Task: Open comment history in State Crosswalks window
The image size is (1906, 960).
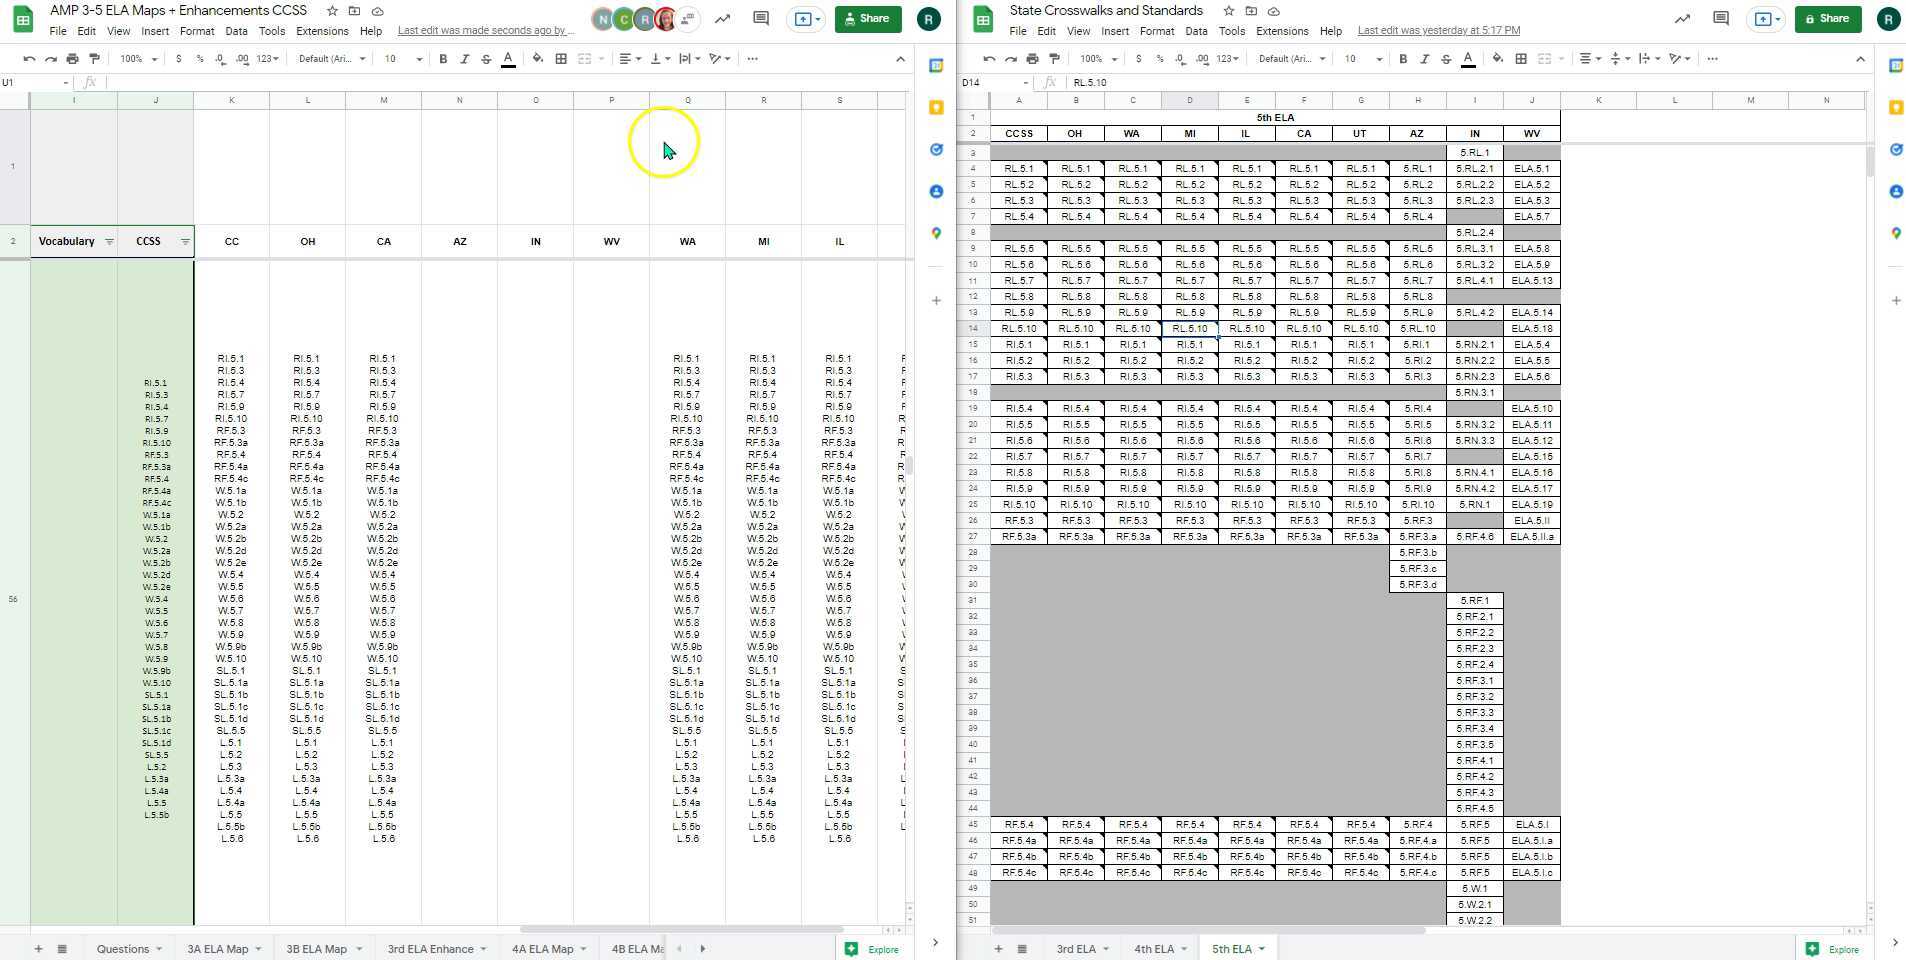Action: coord(1720,19)
